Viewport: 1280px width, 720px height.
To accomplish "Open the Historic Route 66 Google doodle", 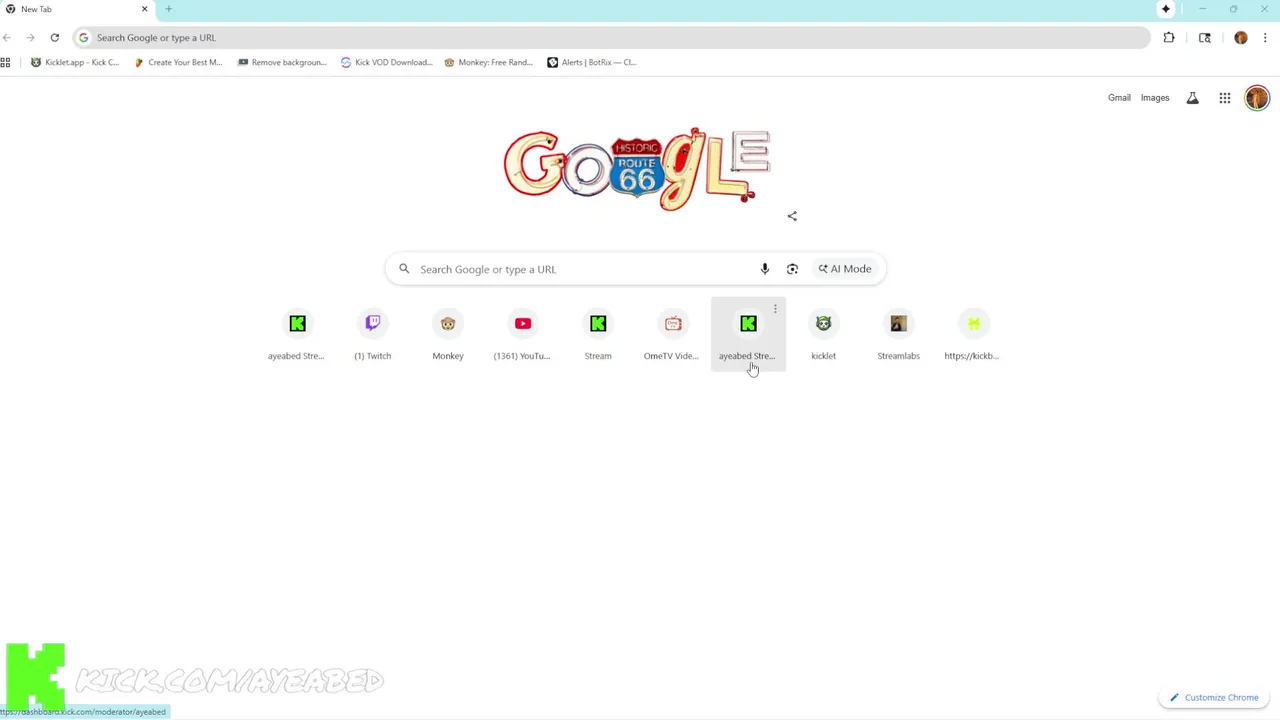I will [x=637, y=168].
